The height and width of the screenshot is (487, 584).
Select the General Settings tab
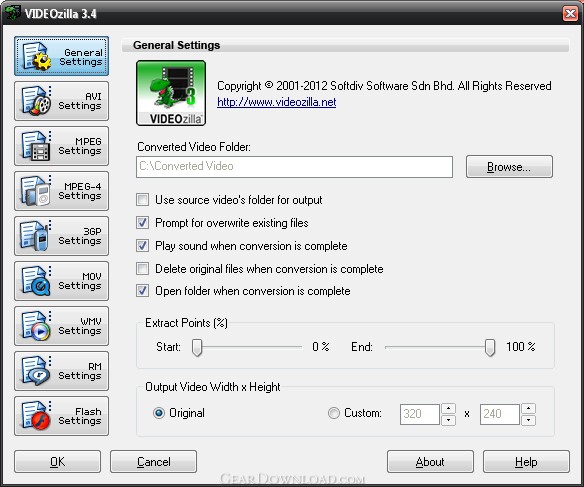(x=61, y=56)
